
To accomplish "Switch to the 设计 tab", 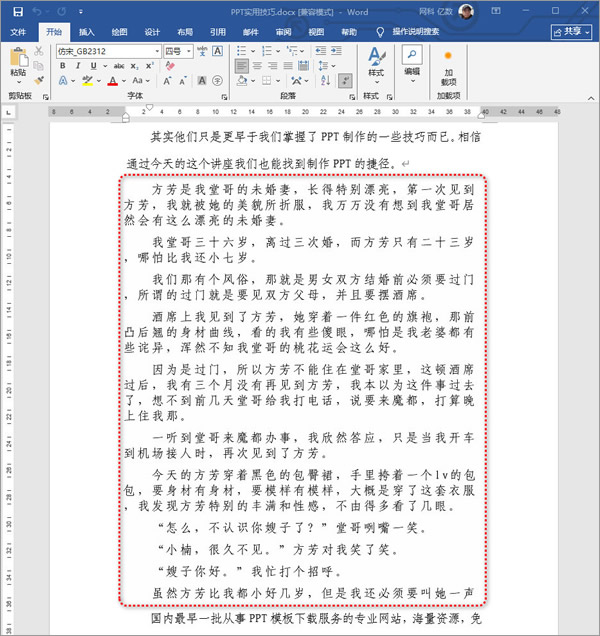I will click(x=152, y=32).
